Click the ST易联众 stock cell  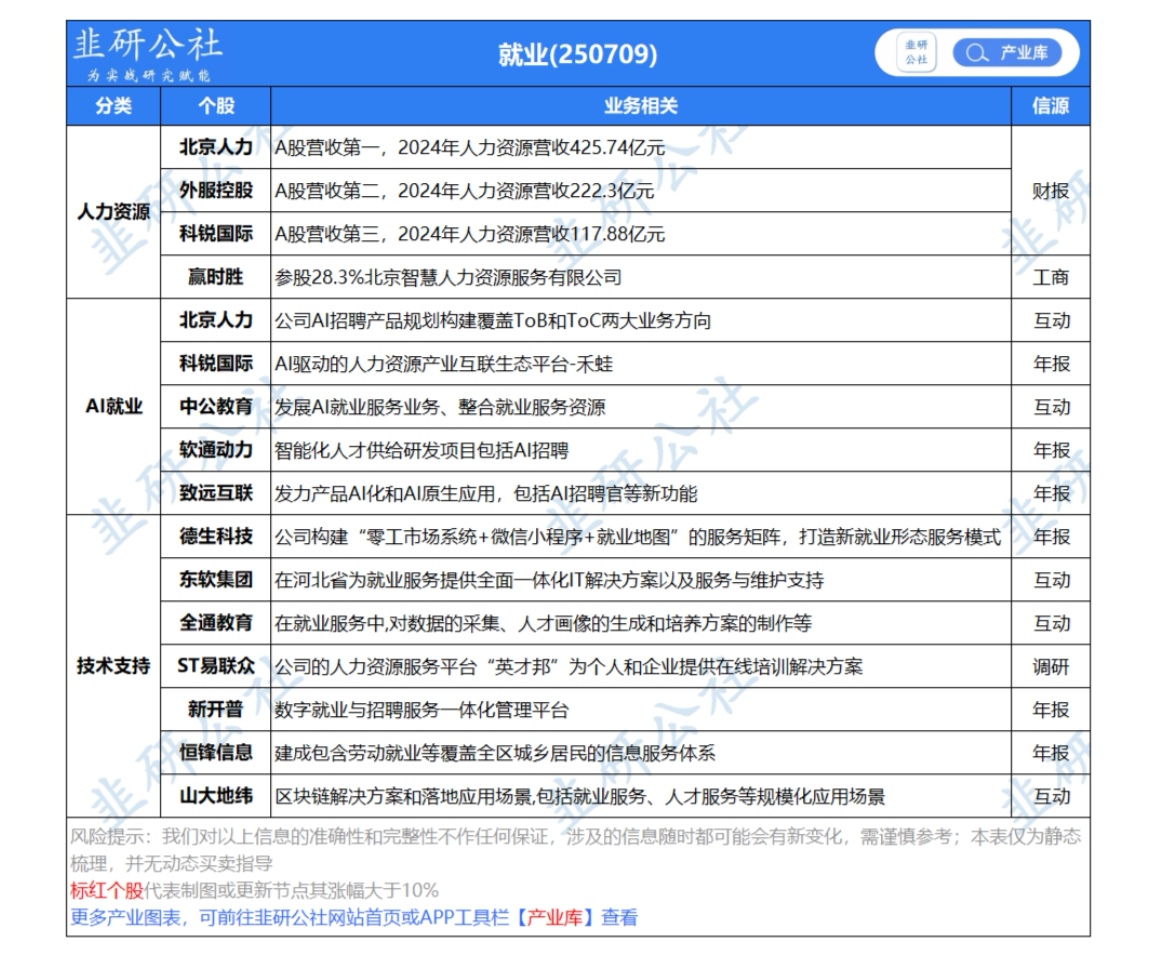(x=216, y=666)
